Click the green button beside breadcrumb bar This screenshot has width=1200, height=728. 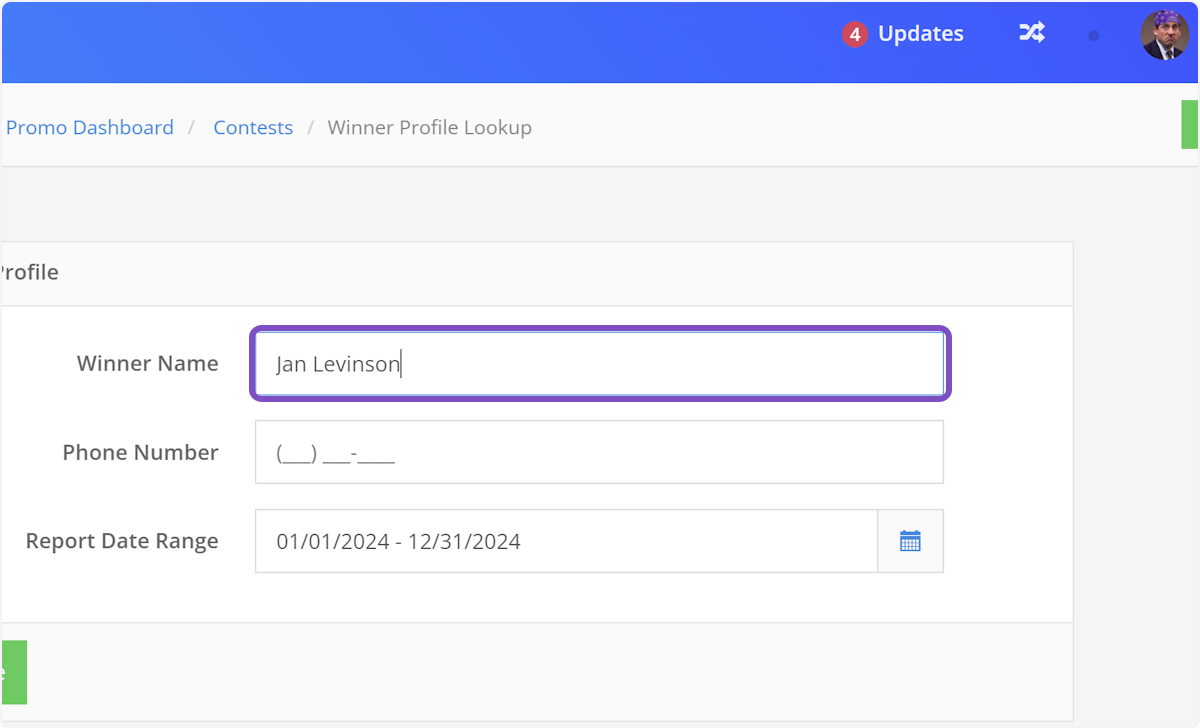[x=1189, y=125]
